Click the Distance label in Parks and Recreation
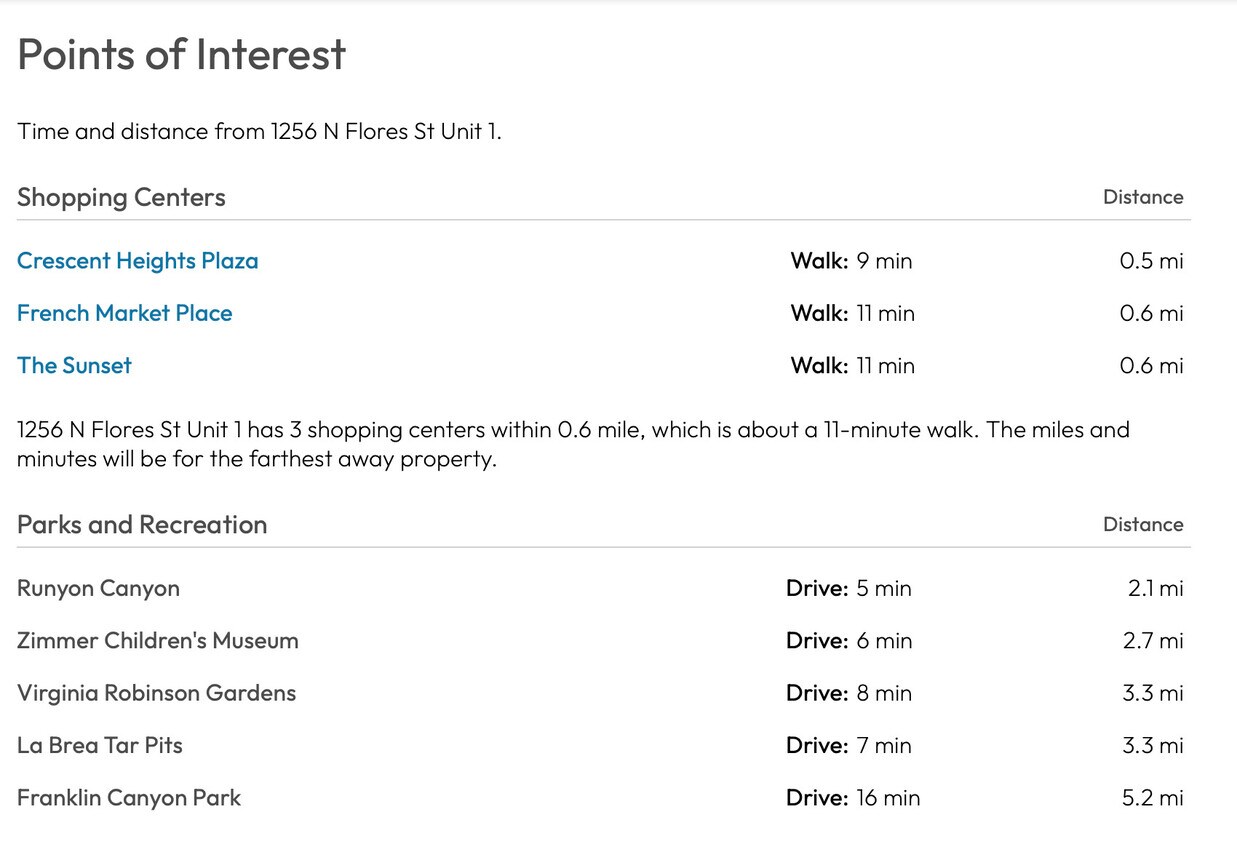1237x844 pixels. 1142,525
